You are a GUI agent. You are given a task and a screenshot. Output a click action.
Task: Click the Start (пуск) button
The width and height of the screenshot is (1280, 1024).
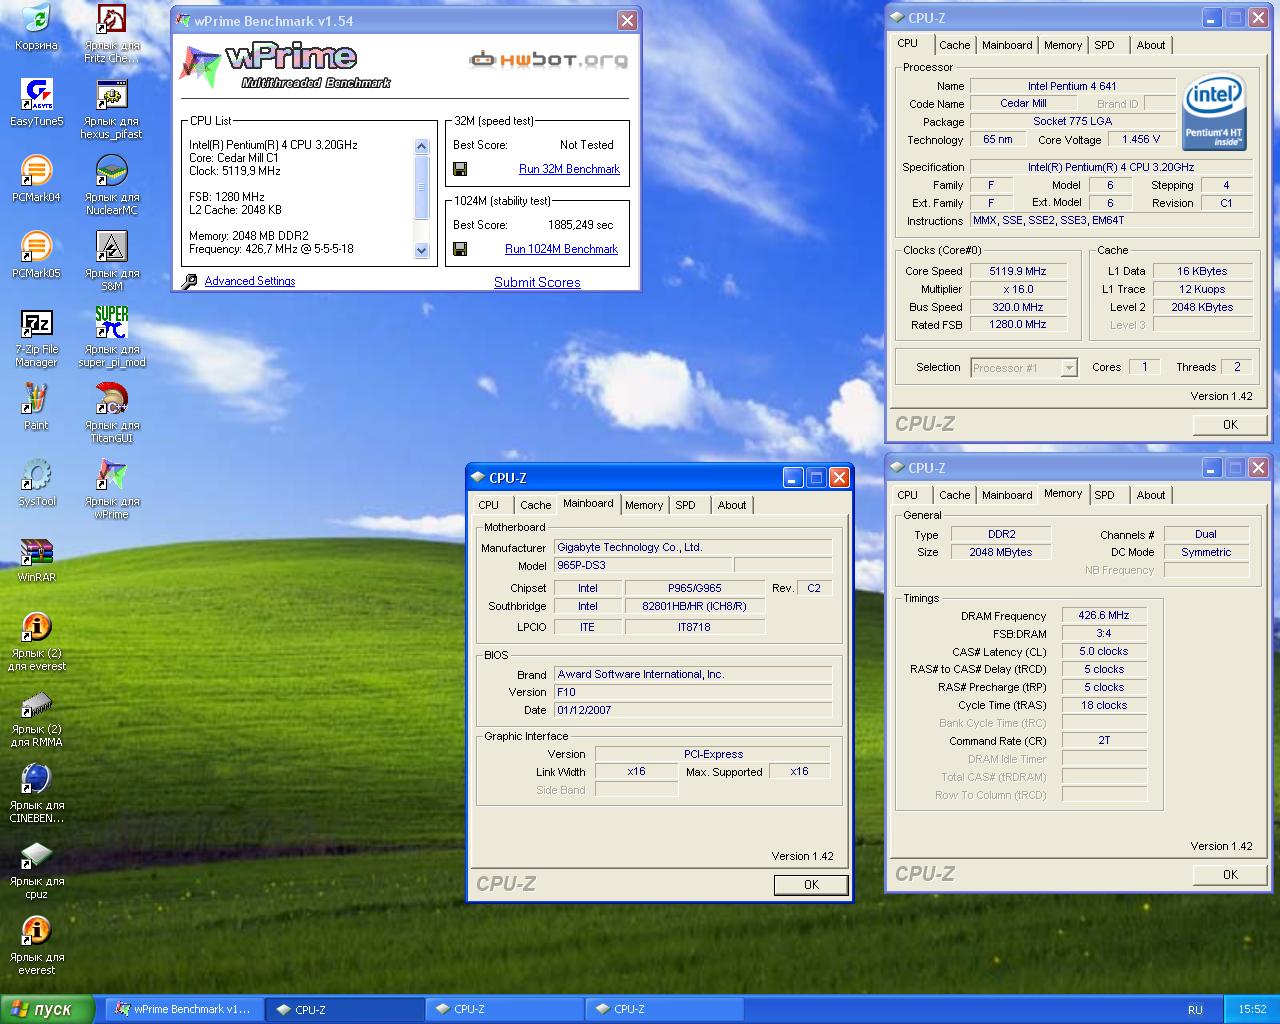(47, 1009)
